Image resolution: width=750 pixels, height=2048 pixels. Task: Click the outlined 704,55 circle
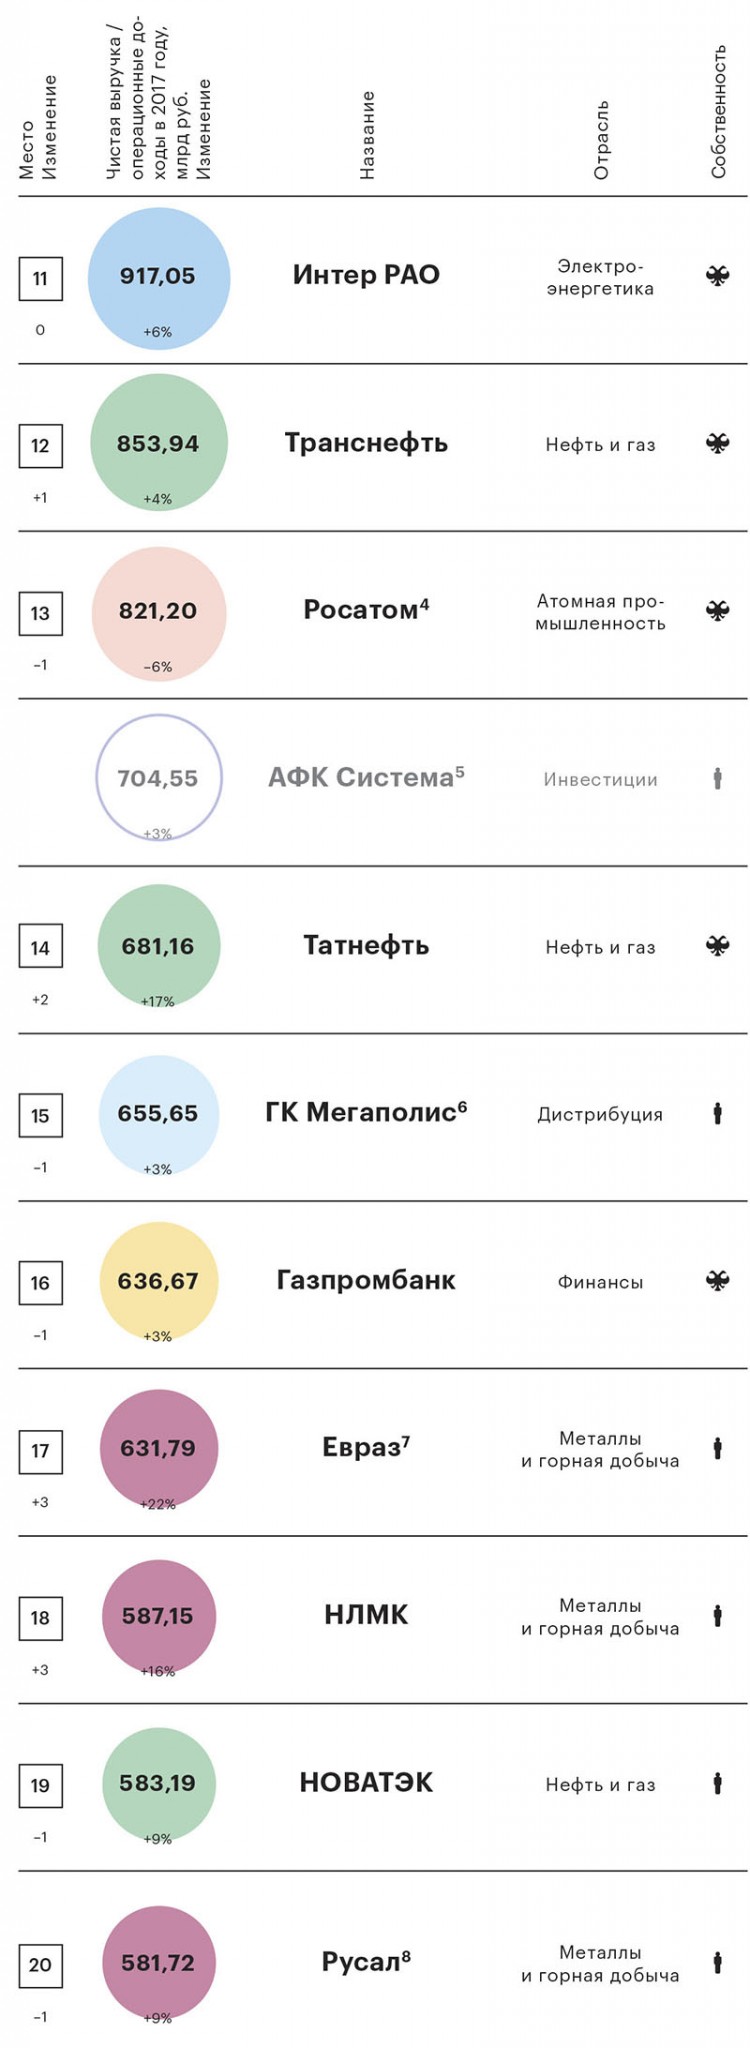click(x=159, y=778)
